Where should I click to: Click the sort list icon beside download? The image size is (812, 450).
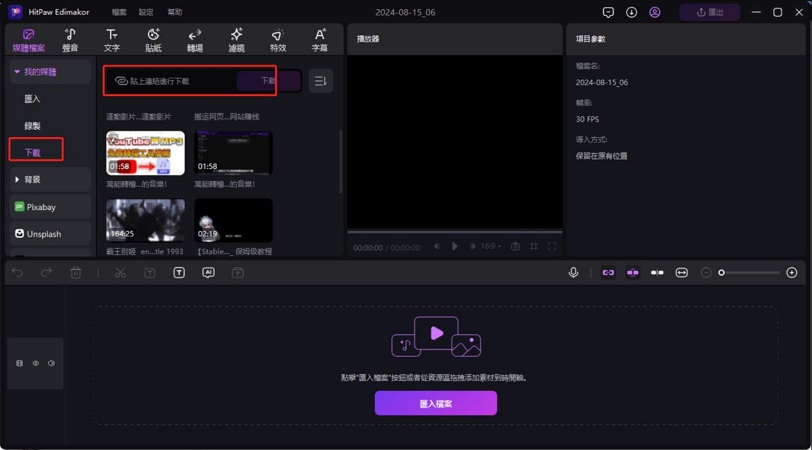click(321, 81)
